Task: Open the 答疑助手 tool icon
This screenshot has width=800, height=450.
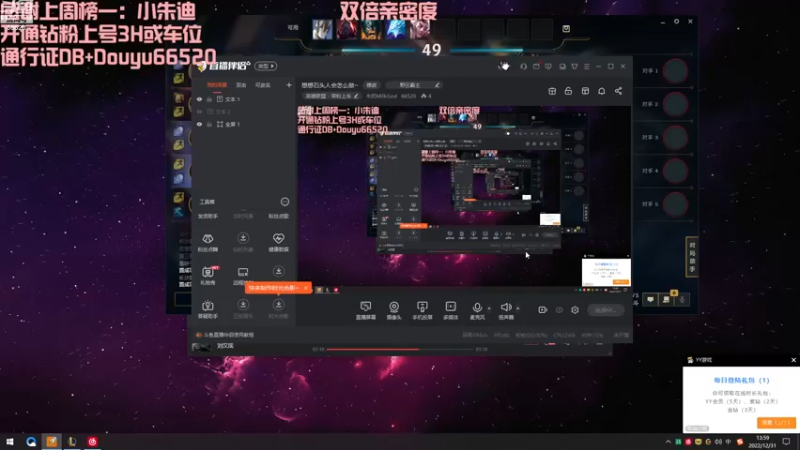Action: point(208,309)
